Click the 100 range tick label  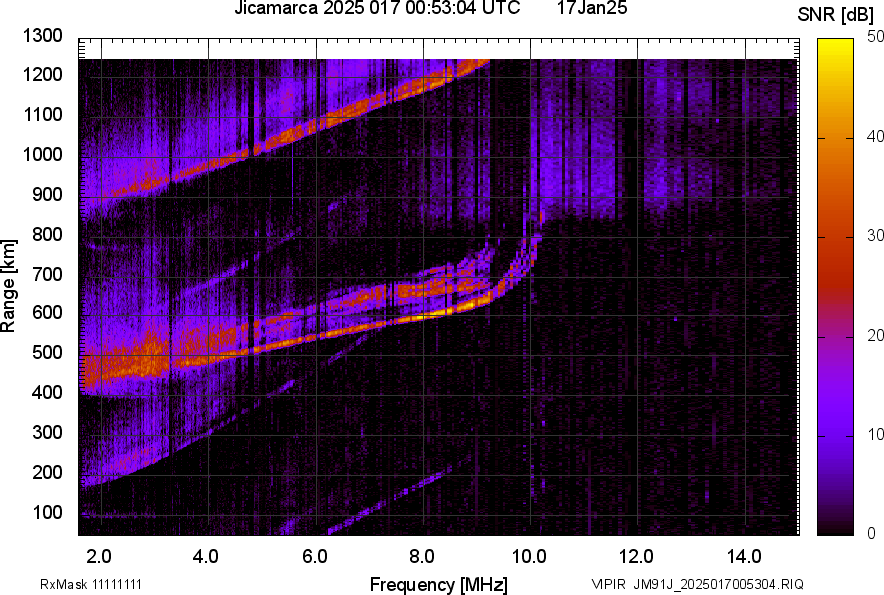[47, 512]
